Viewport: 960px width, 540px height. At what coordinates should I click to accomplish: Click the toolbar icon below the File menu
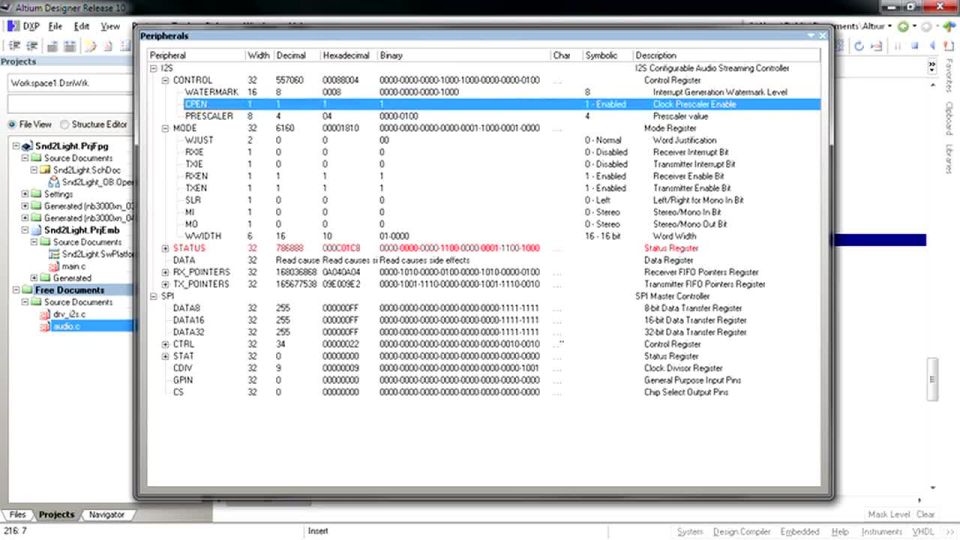click(53, 46)
